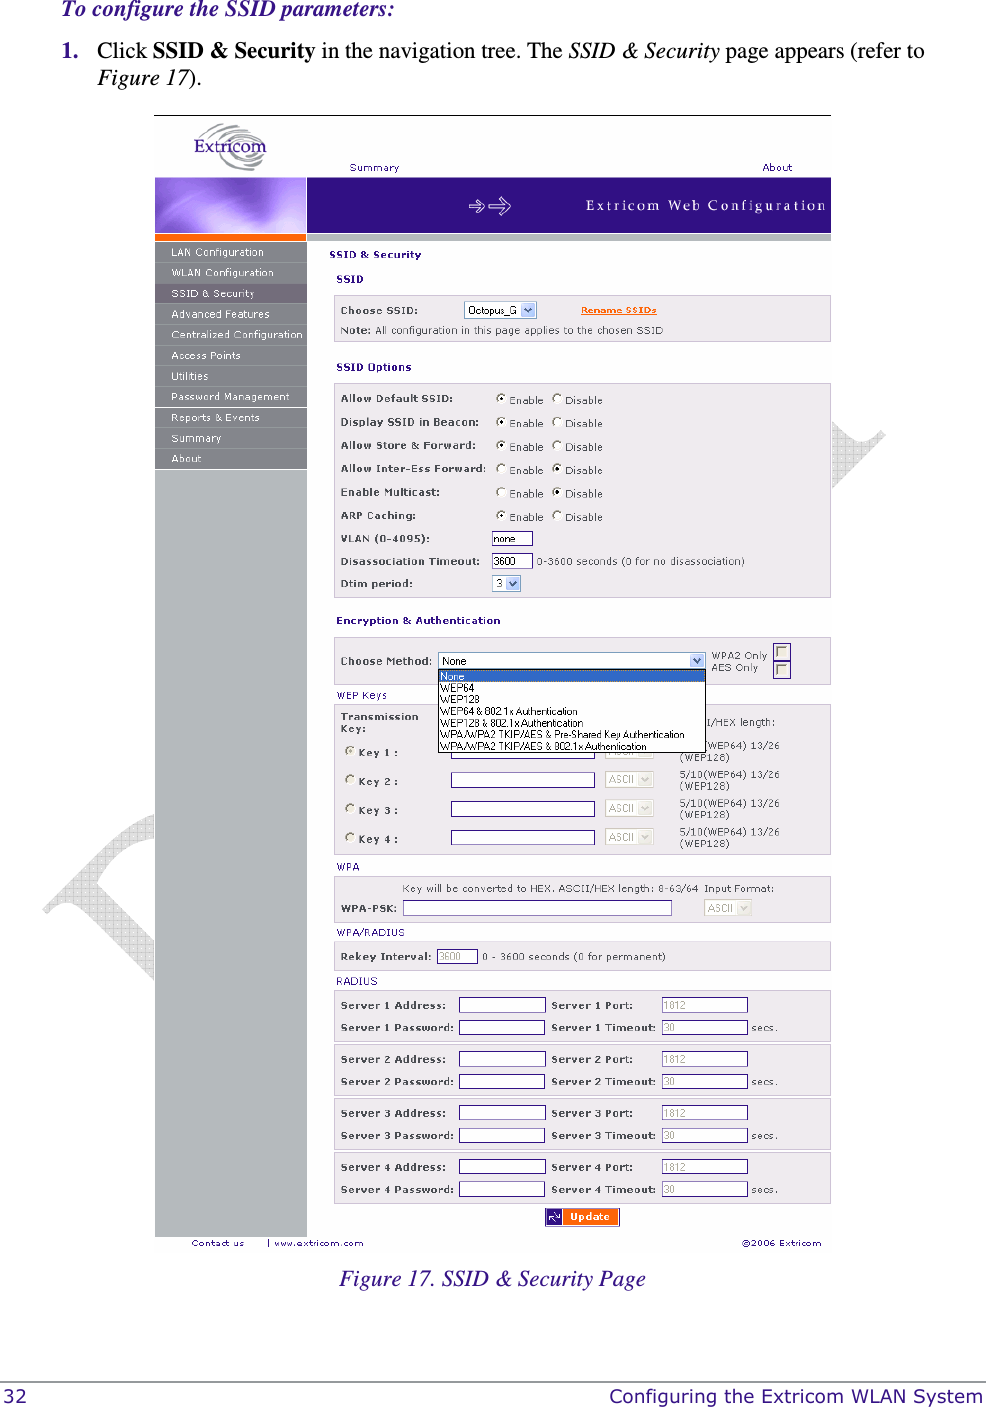Open LAN Configuration in navigation tree

[x=231, y=252]
